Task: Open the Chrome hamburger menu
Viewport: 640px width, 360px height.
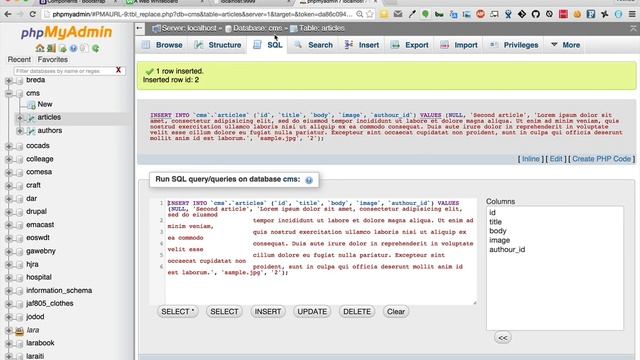Action: [632, 14]
